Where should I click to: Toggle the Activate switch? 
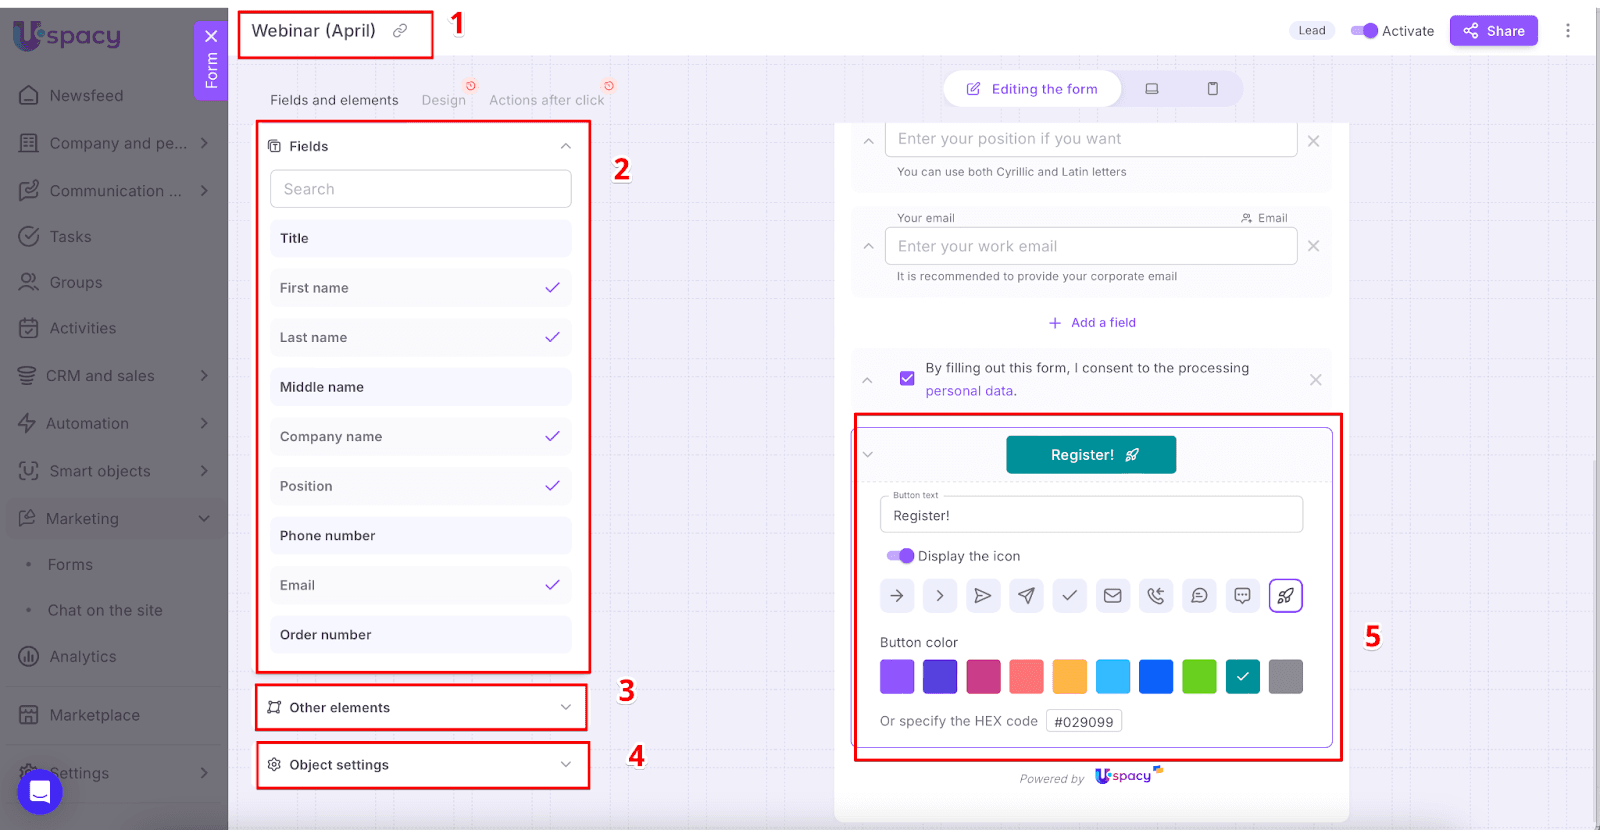click(1364, 31)
